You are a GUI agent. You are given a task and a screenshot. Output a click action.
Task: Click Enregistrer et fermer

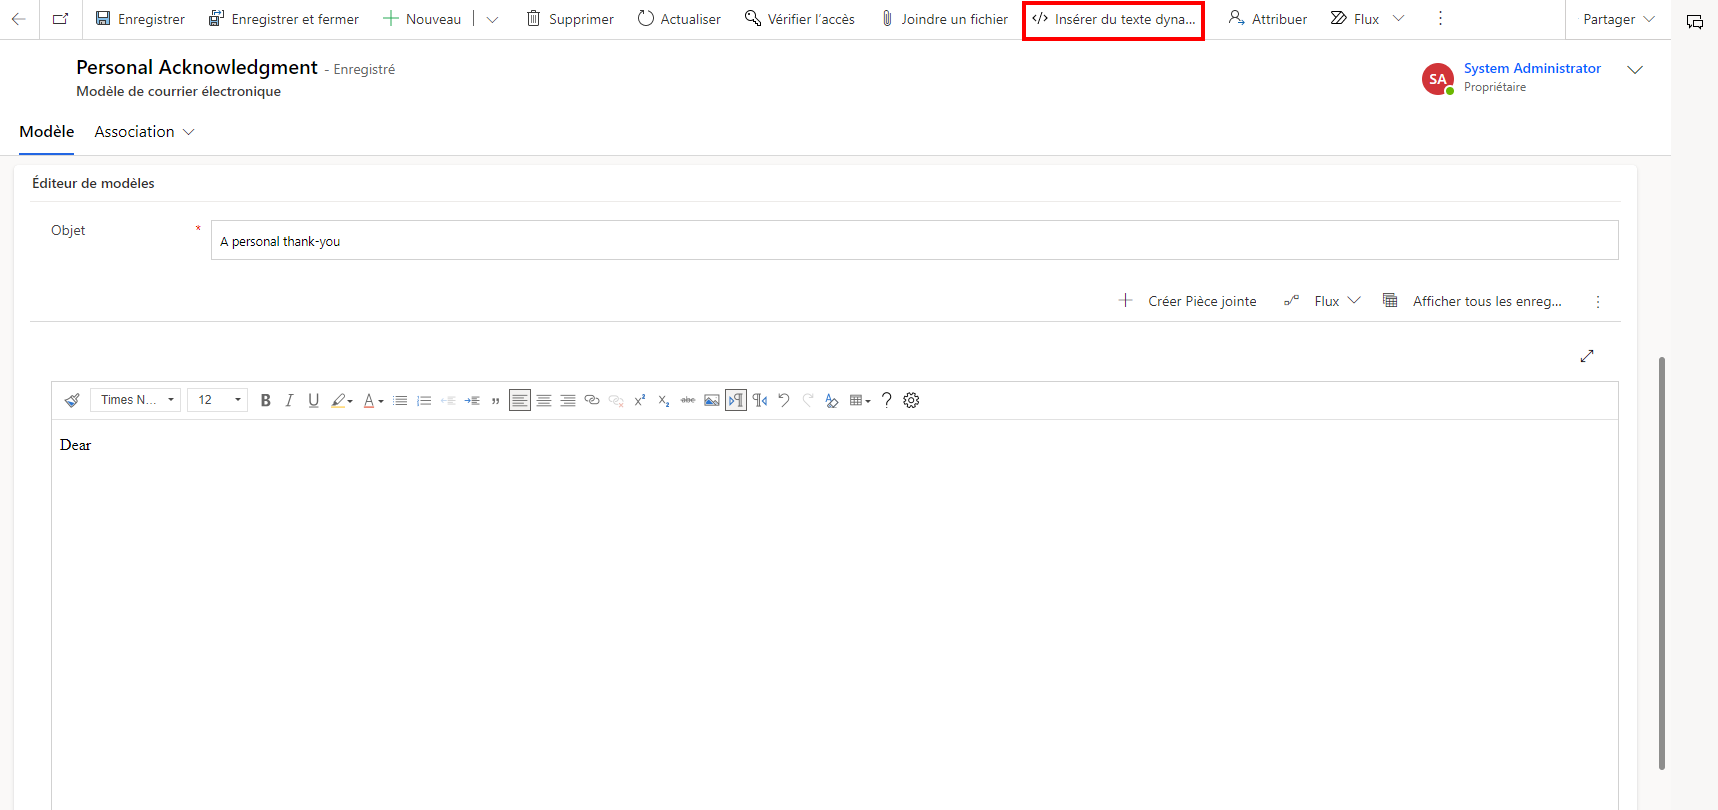[283, 19]
